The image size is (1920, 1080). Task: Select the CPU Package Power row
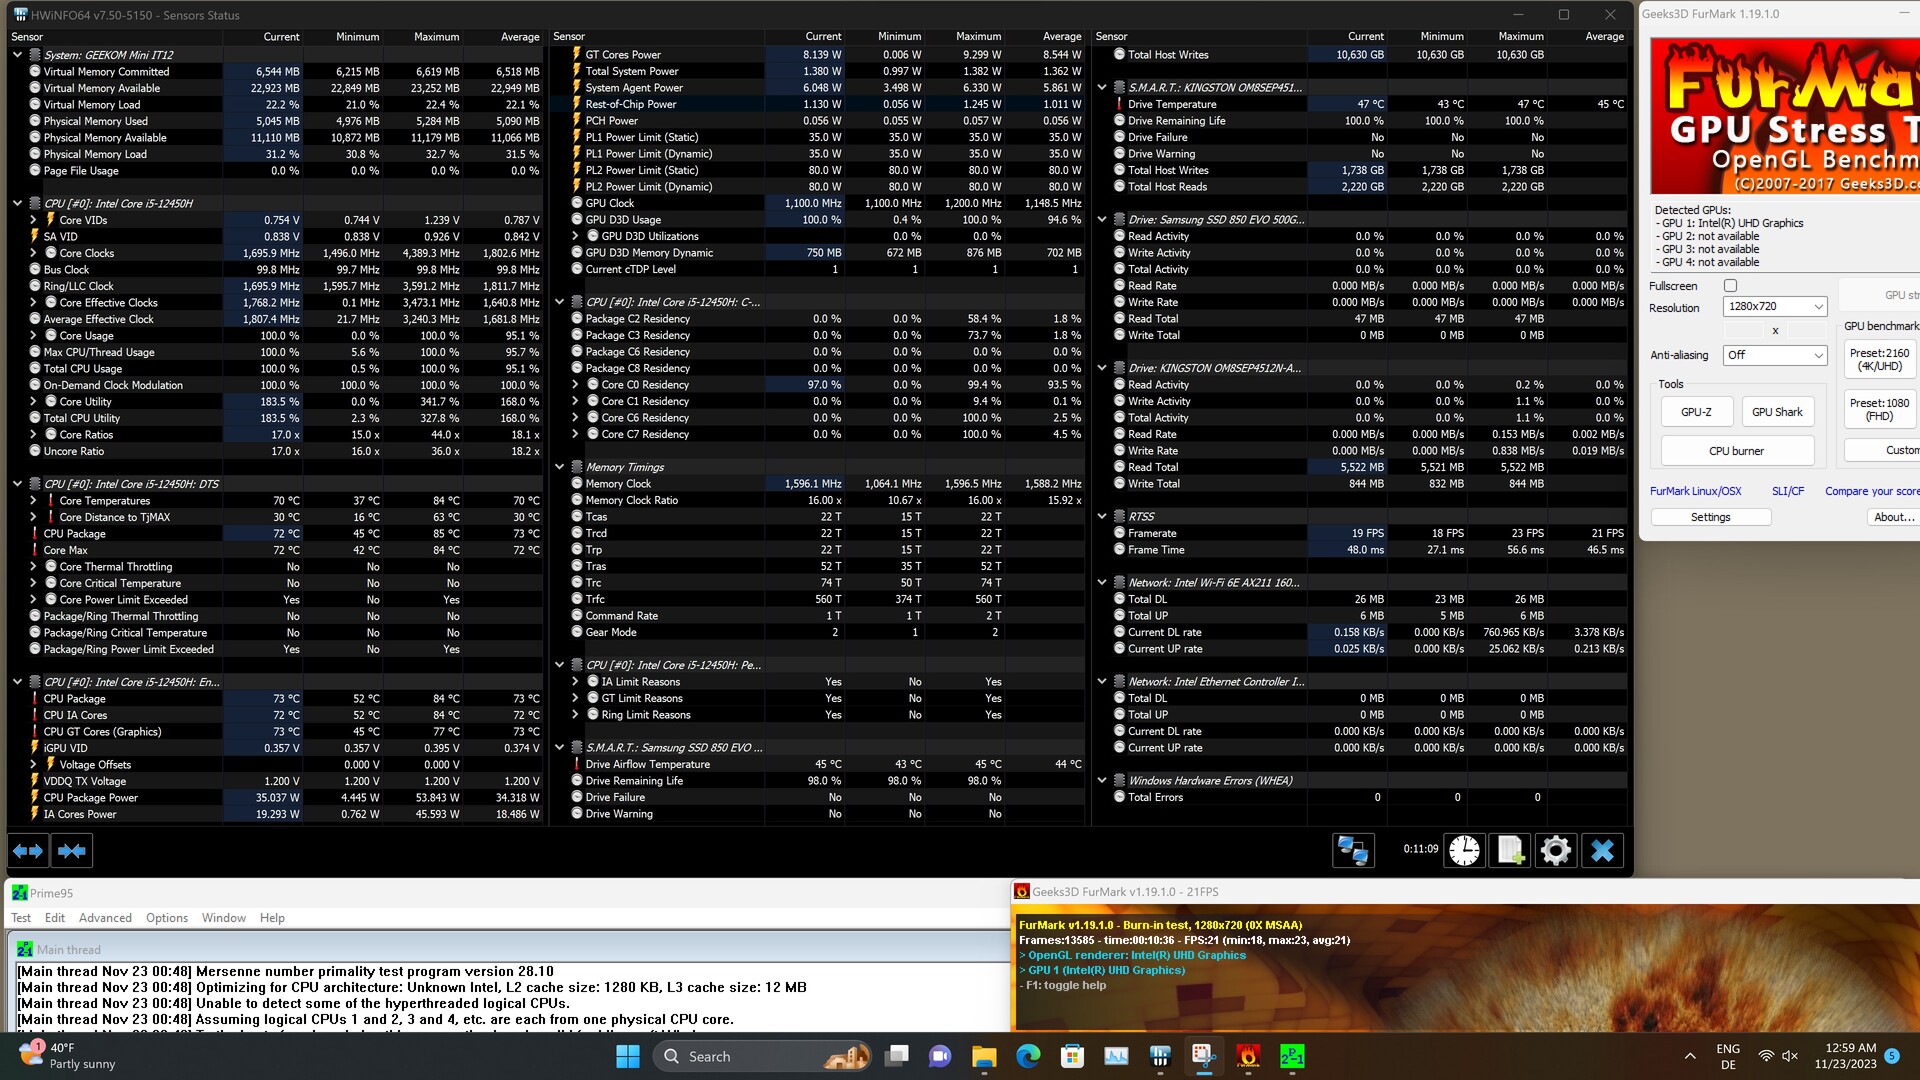click(x=275, y=798)
